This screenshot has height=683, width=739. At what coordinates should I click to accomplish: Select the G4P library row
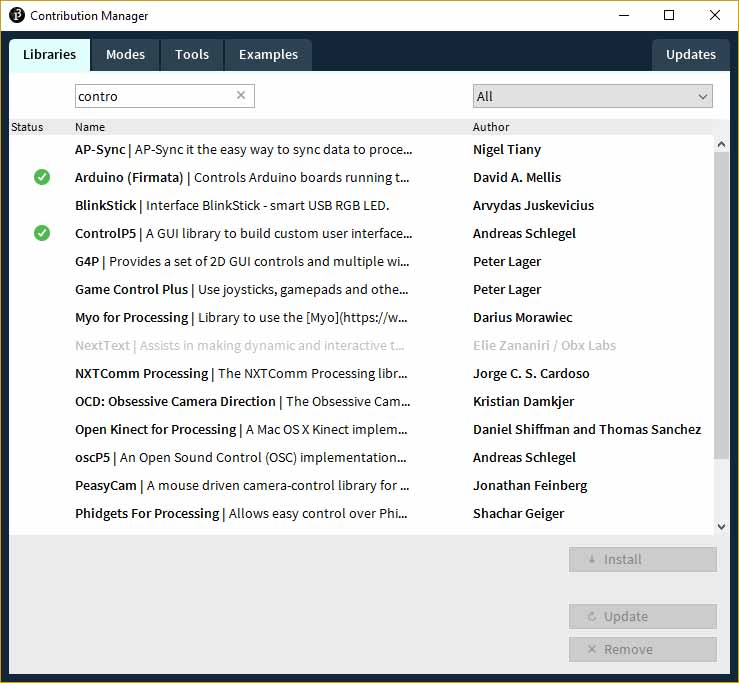[x=361, y=261]
